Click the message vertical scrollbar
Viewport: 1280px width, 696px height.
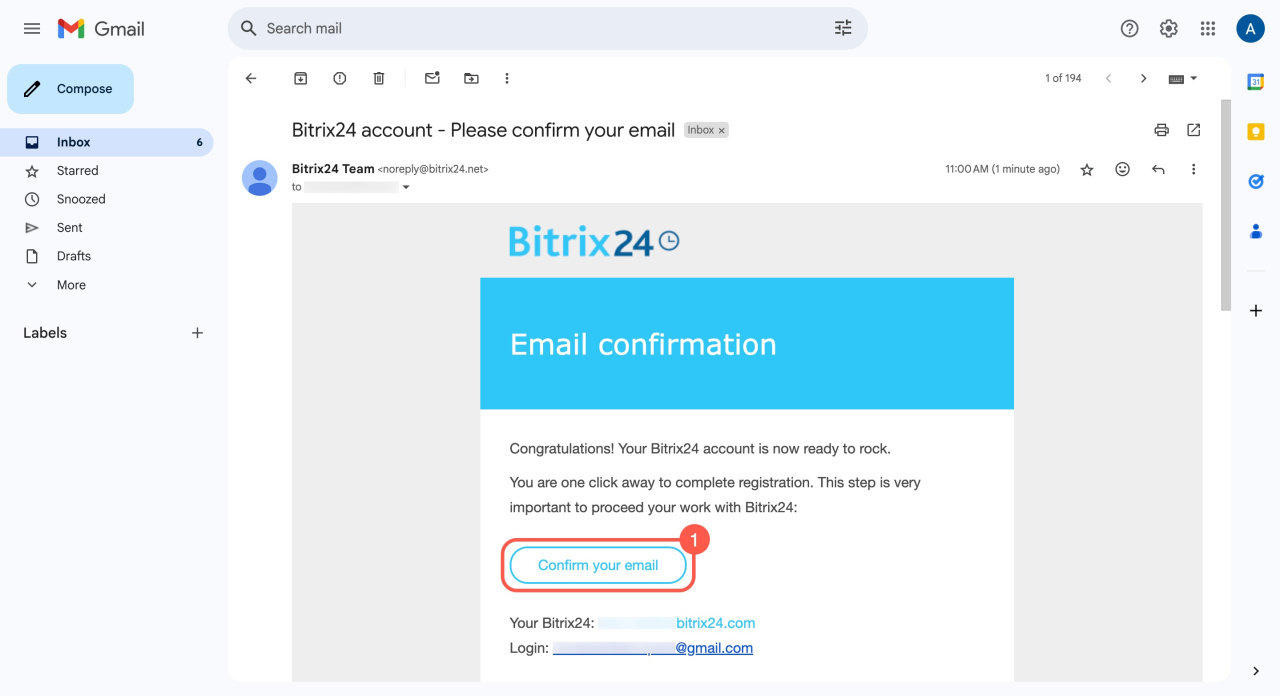1225,205
